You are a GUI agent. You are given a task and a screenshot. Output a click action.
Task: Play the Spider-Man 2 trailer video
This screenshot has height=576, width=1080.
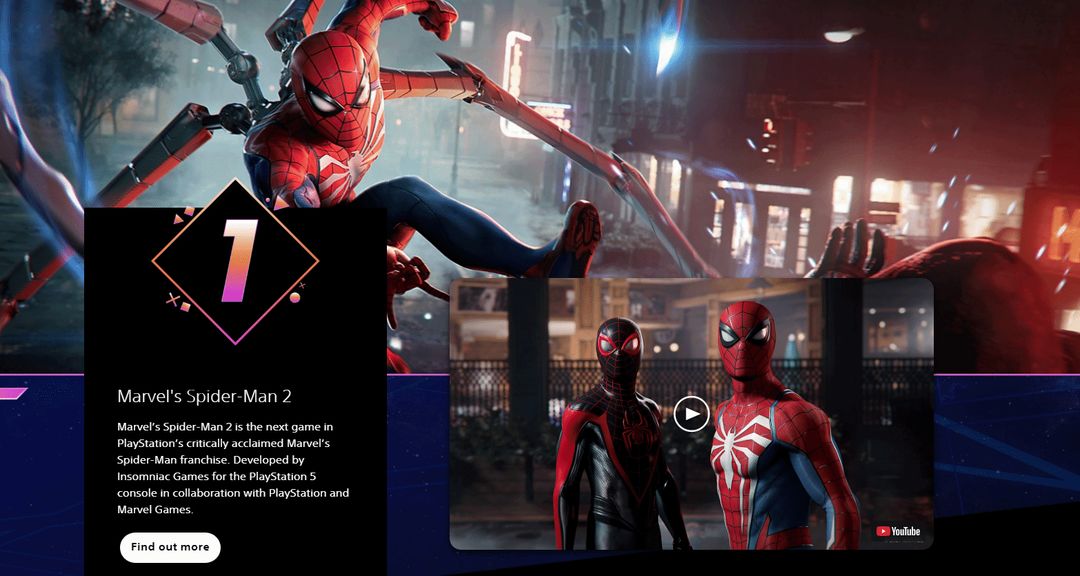click(691, 414)
